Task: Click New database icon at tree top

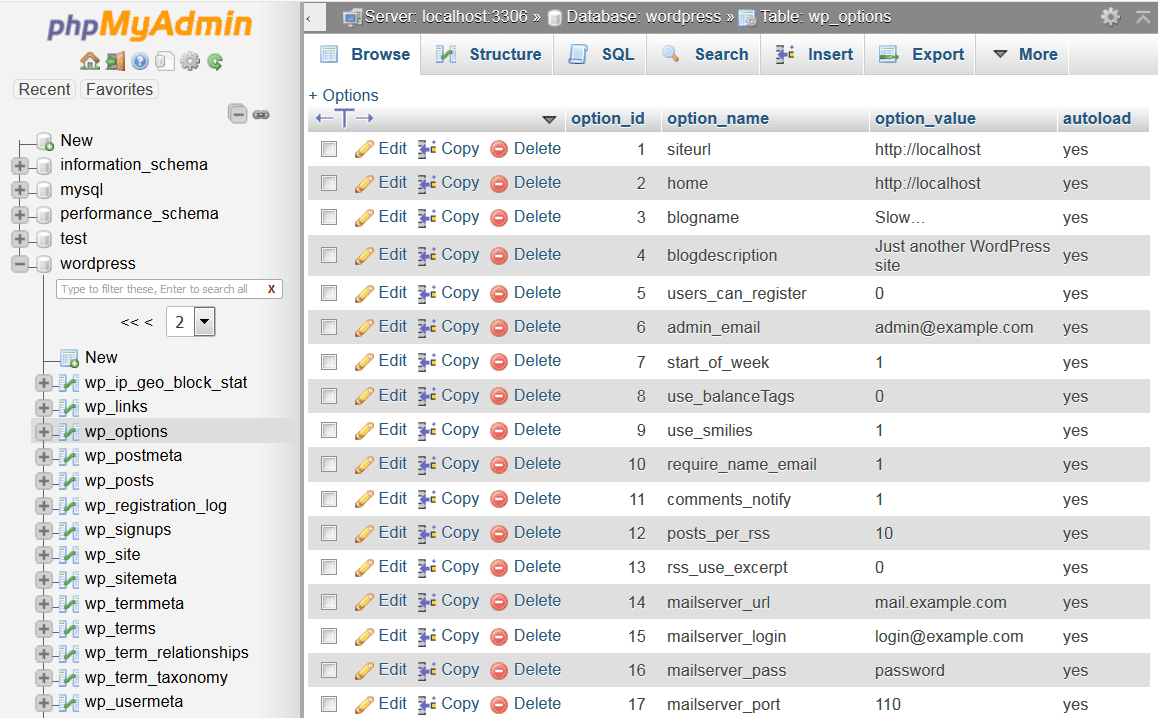Action: click(45, 140)
